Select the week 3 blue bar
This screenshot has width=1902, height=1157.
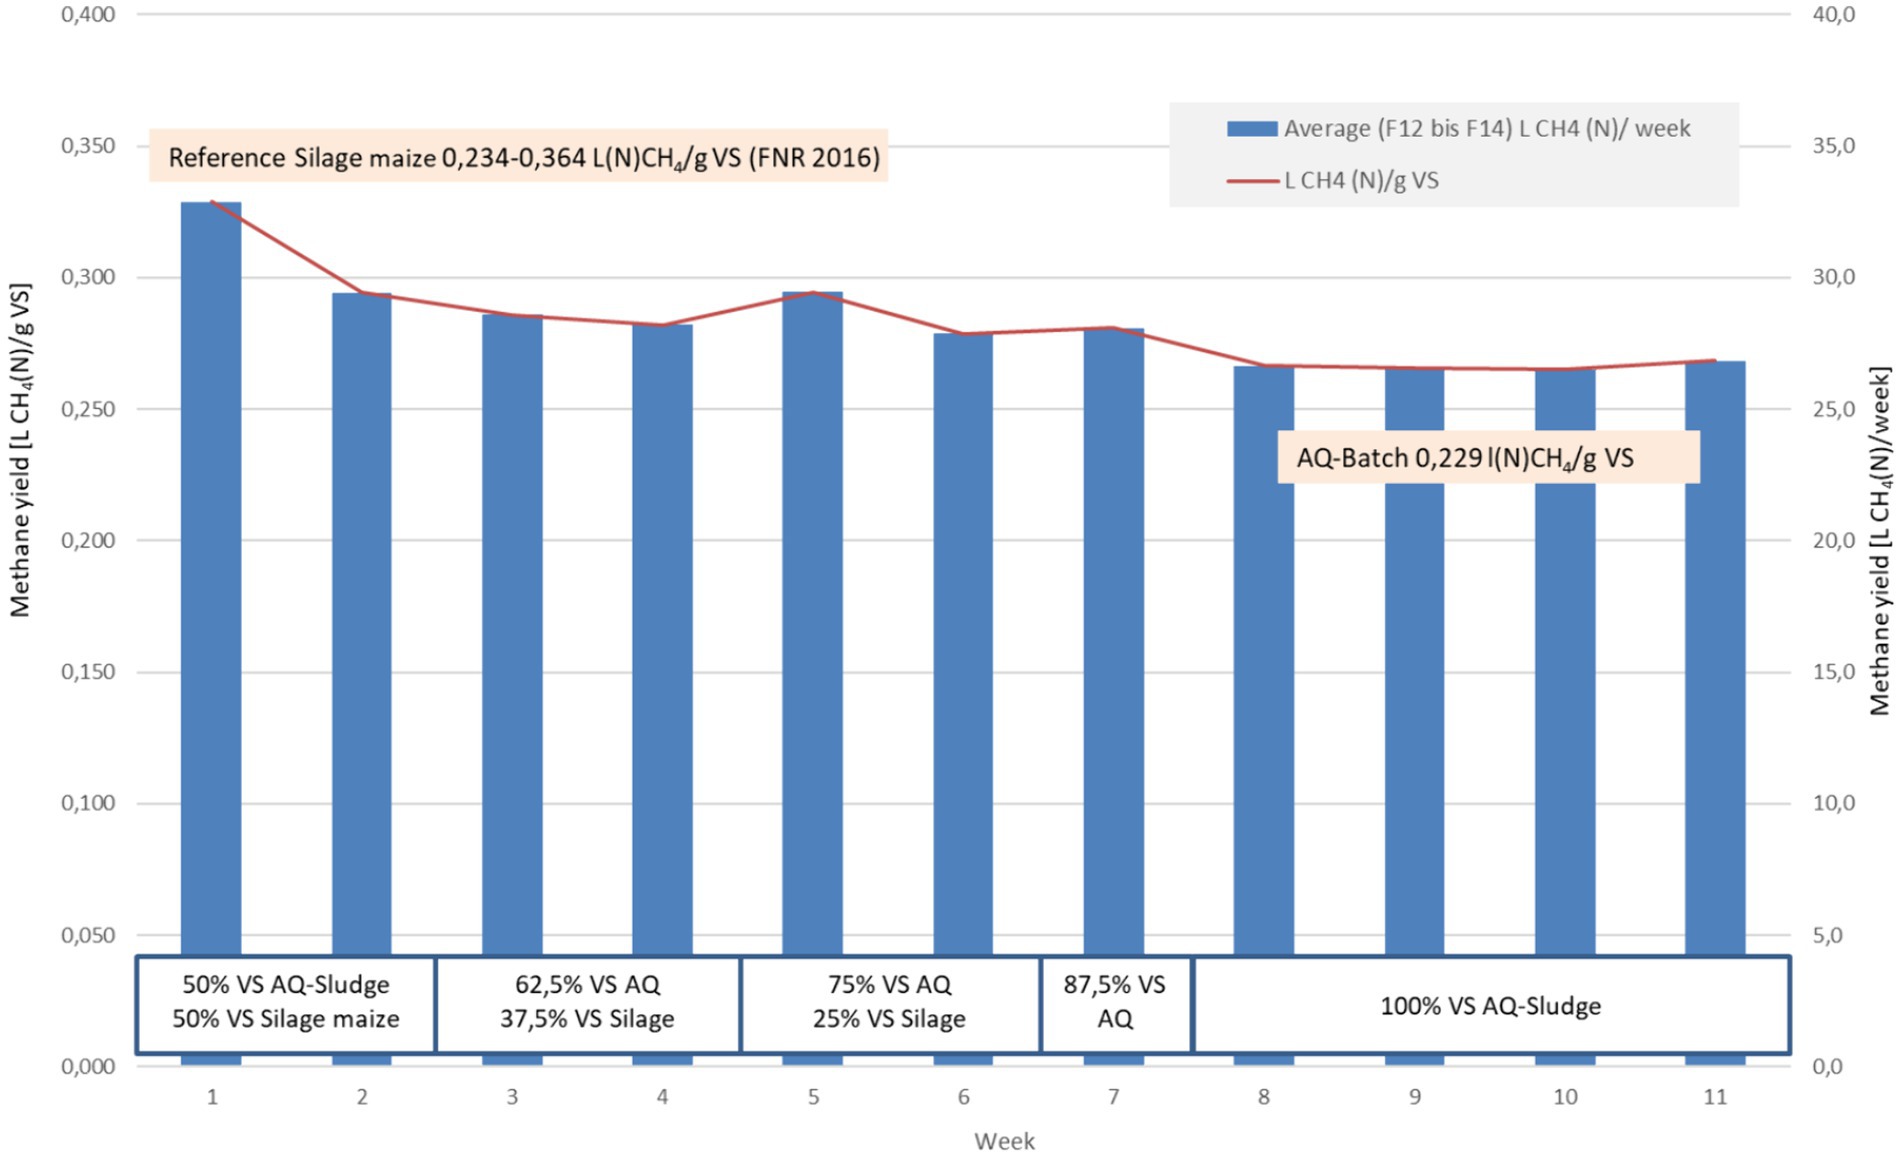[x=512, y=690]
